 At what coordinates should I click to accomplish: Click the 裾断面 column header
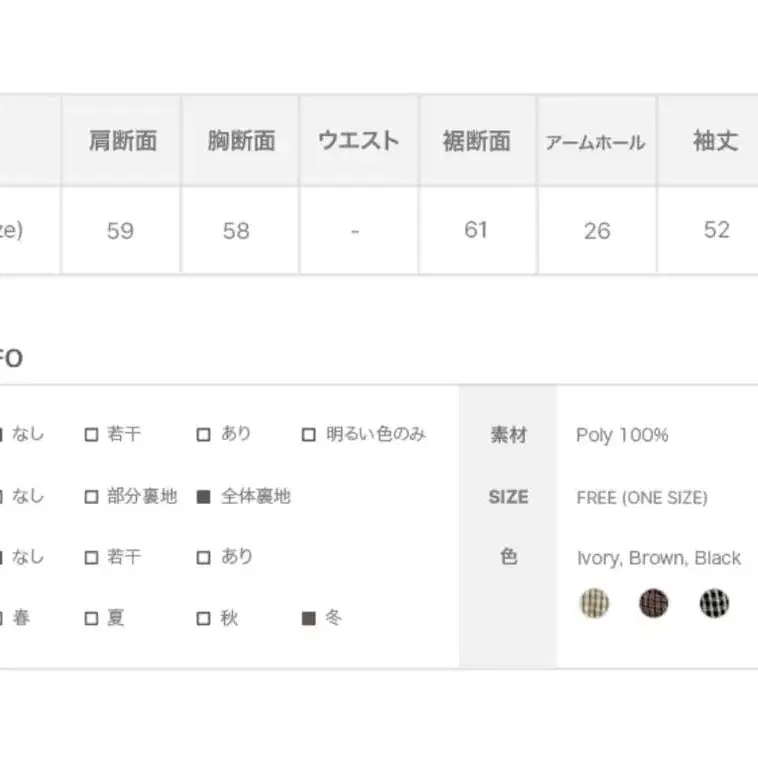pos(476,141)
